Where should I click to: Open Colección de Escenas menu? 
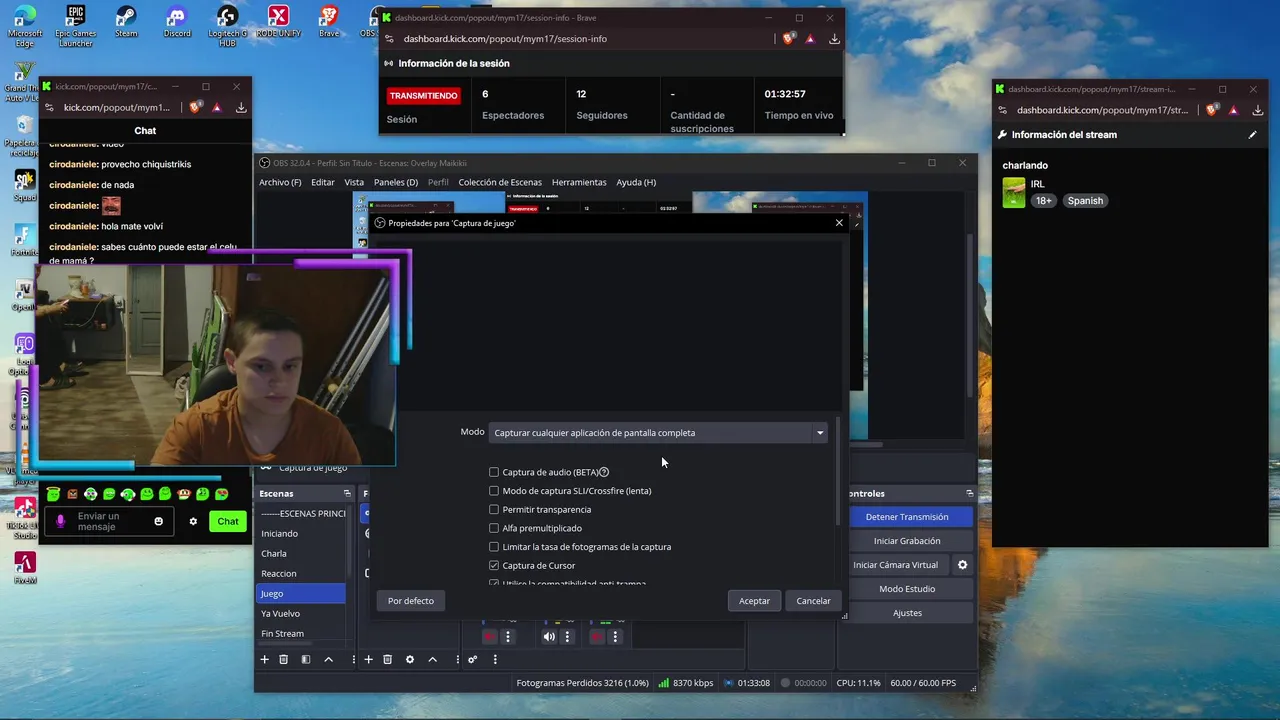[500, 182]
